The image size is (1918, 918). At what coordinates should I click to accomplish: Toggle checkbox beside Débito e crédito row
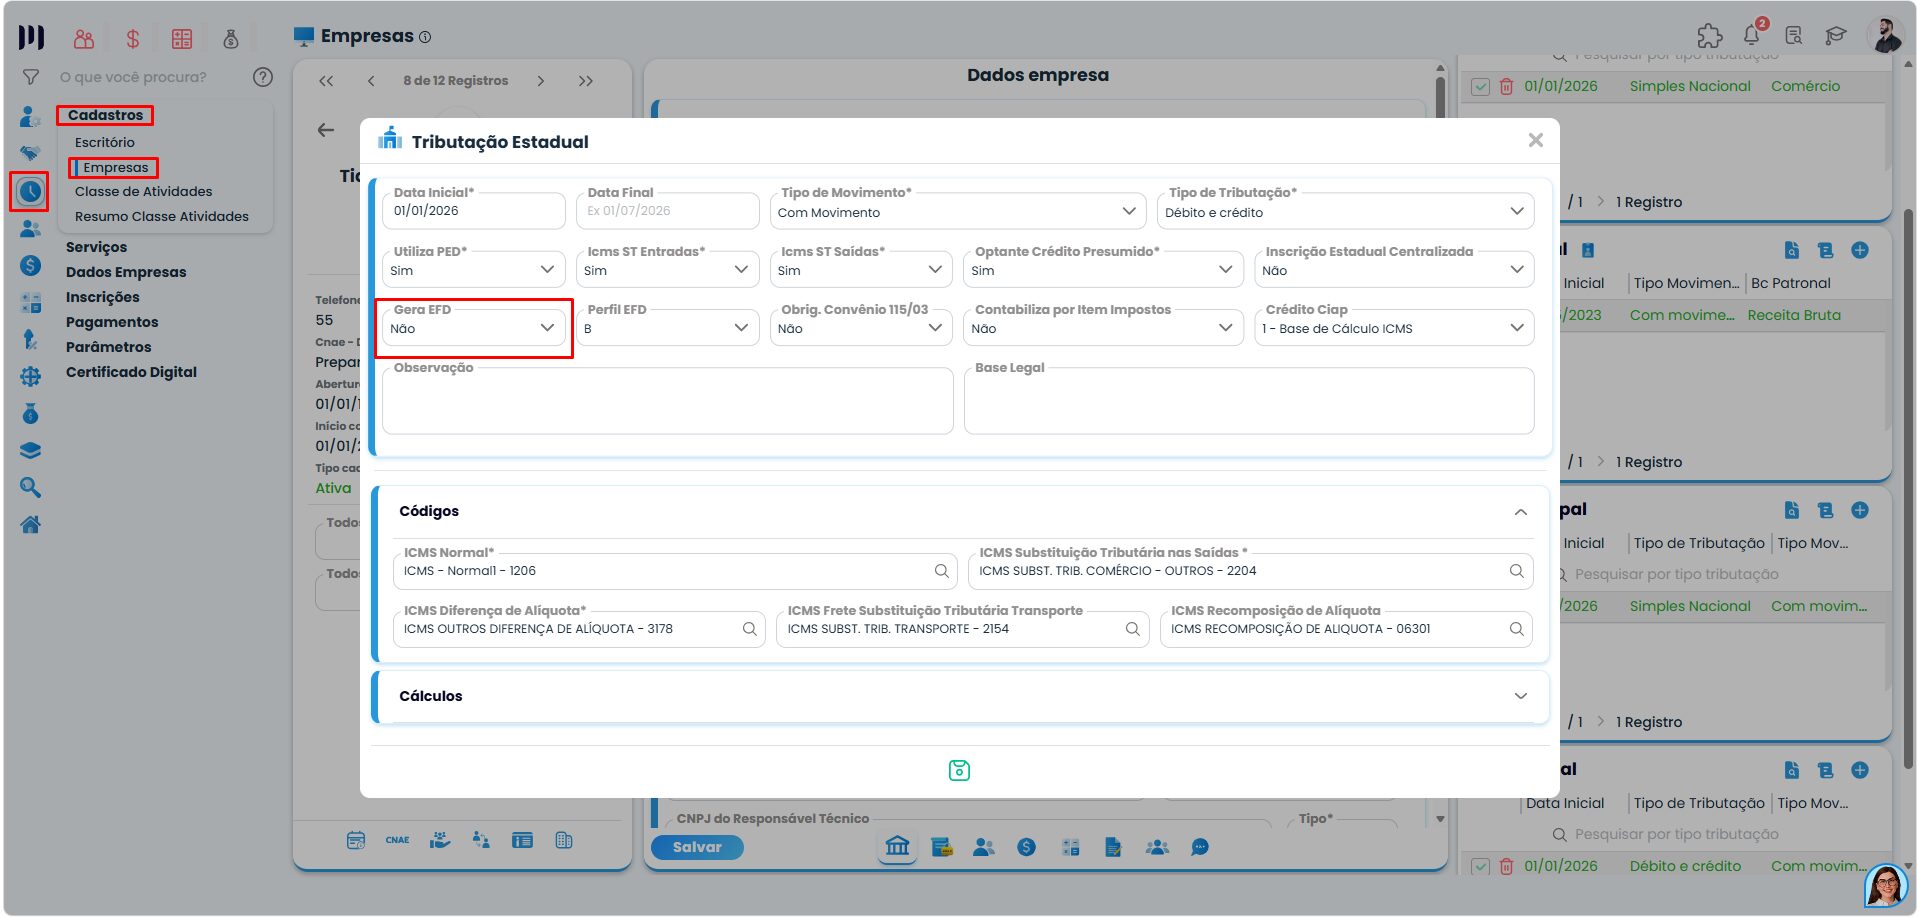(x=1481, y=867)
